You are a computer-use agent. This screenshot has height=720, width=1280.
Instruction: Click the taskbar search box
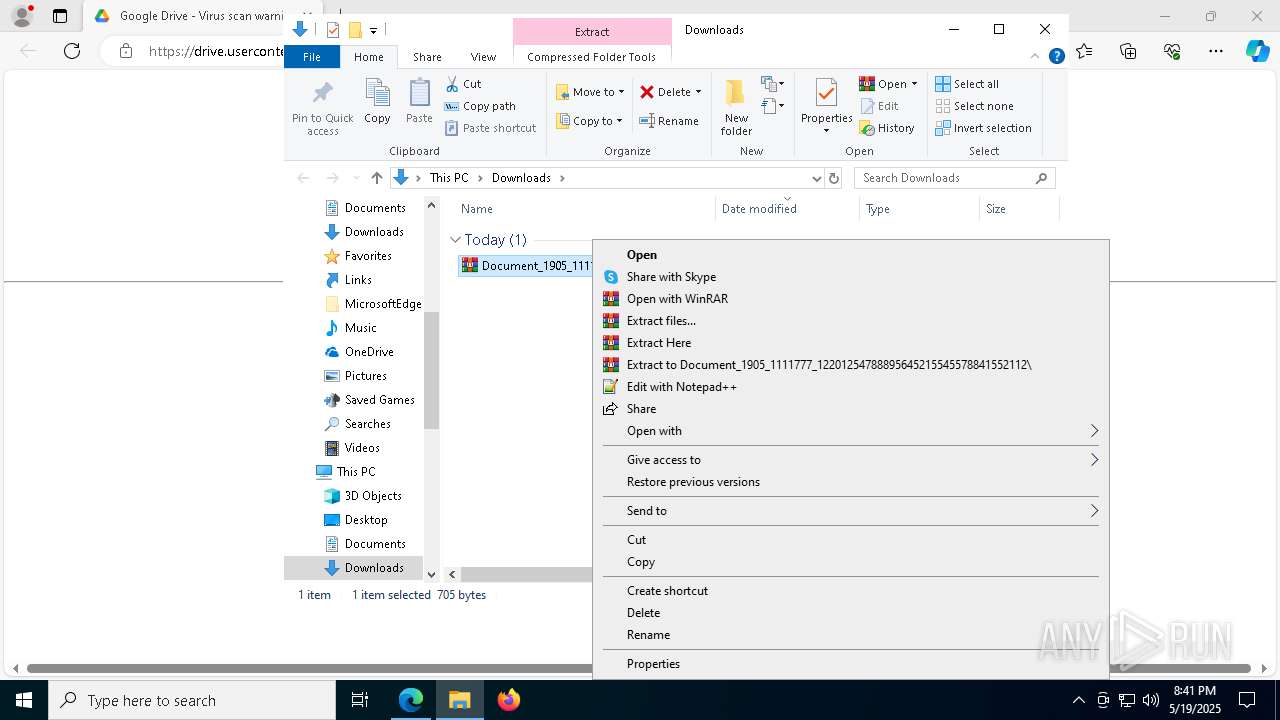(x=192, y=700)
